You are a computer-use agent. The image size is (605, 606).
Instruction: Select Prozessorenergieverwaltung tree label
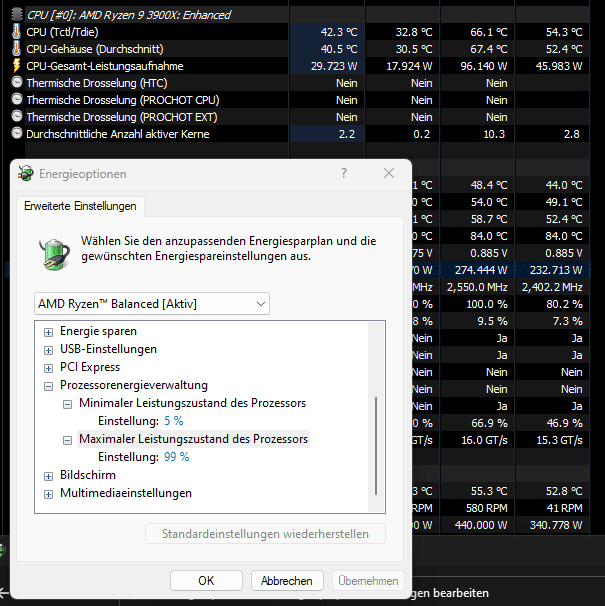click(x=134, y=385)
